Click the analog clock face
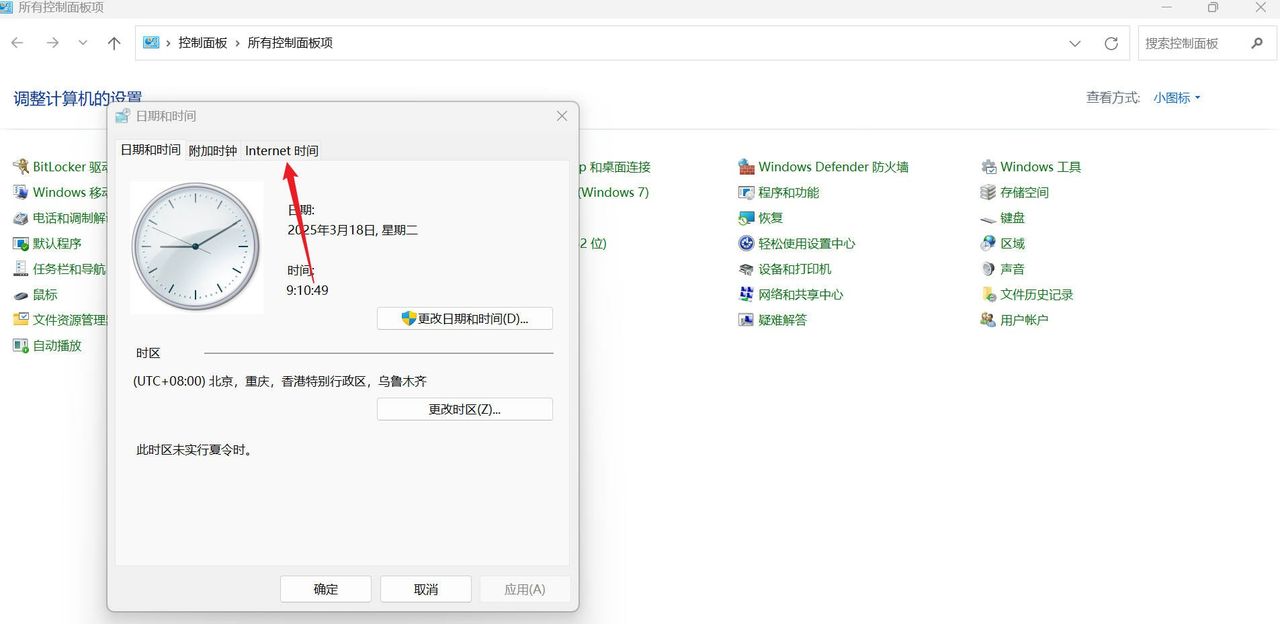 [196, 246]
